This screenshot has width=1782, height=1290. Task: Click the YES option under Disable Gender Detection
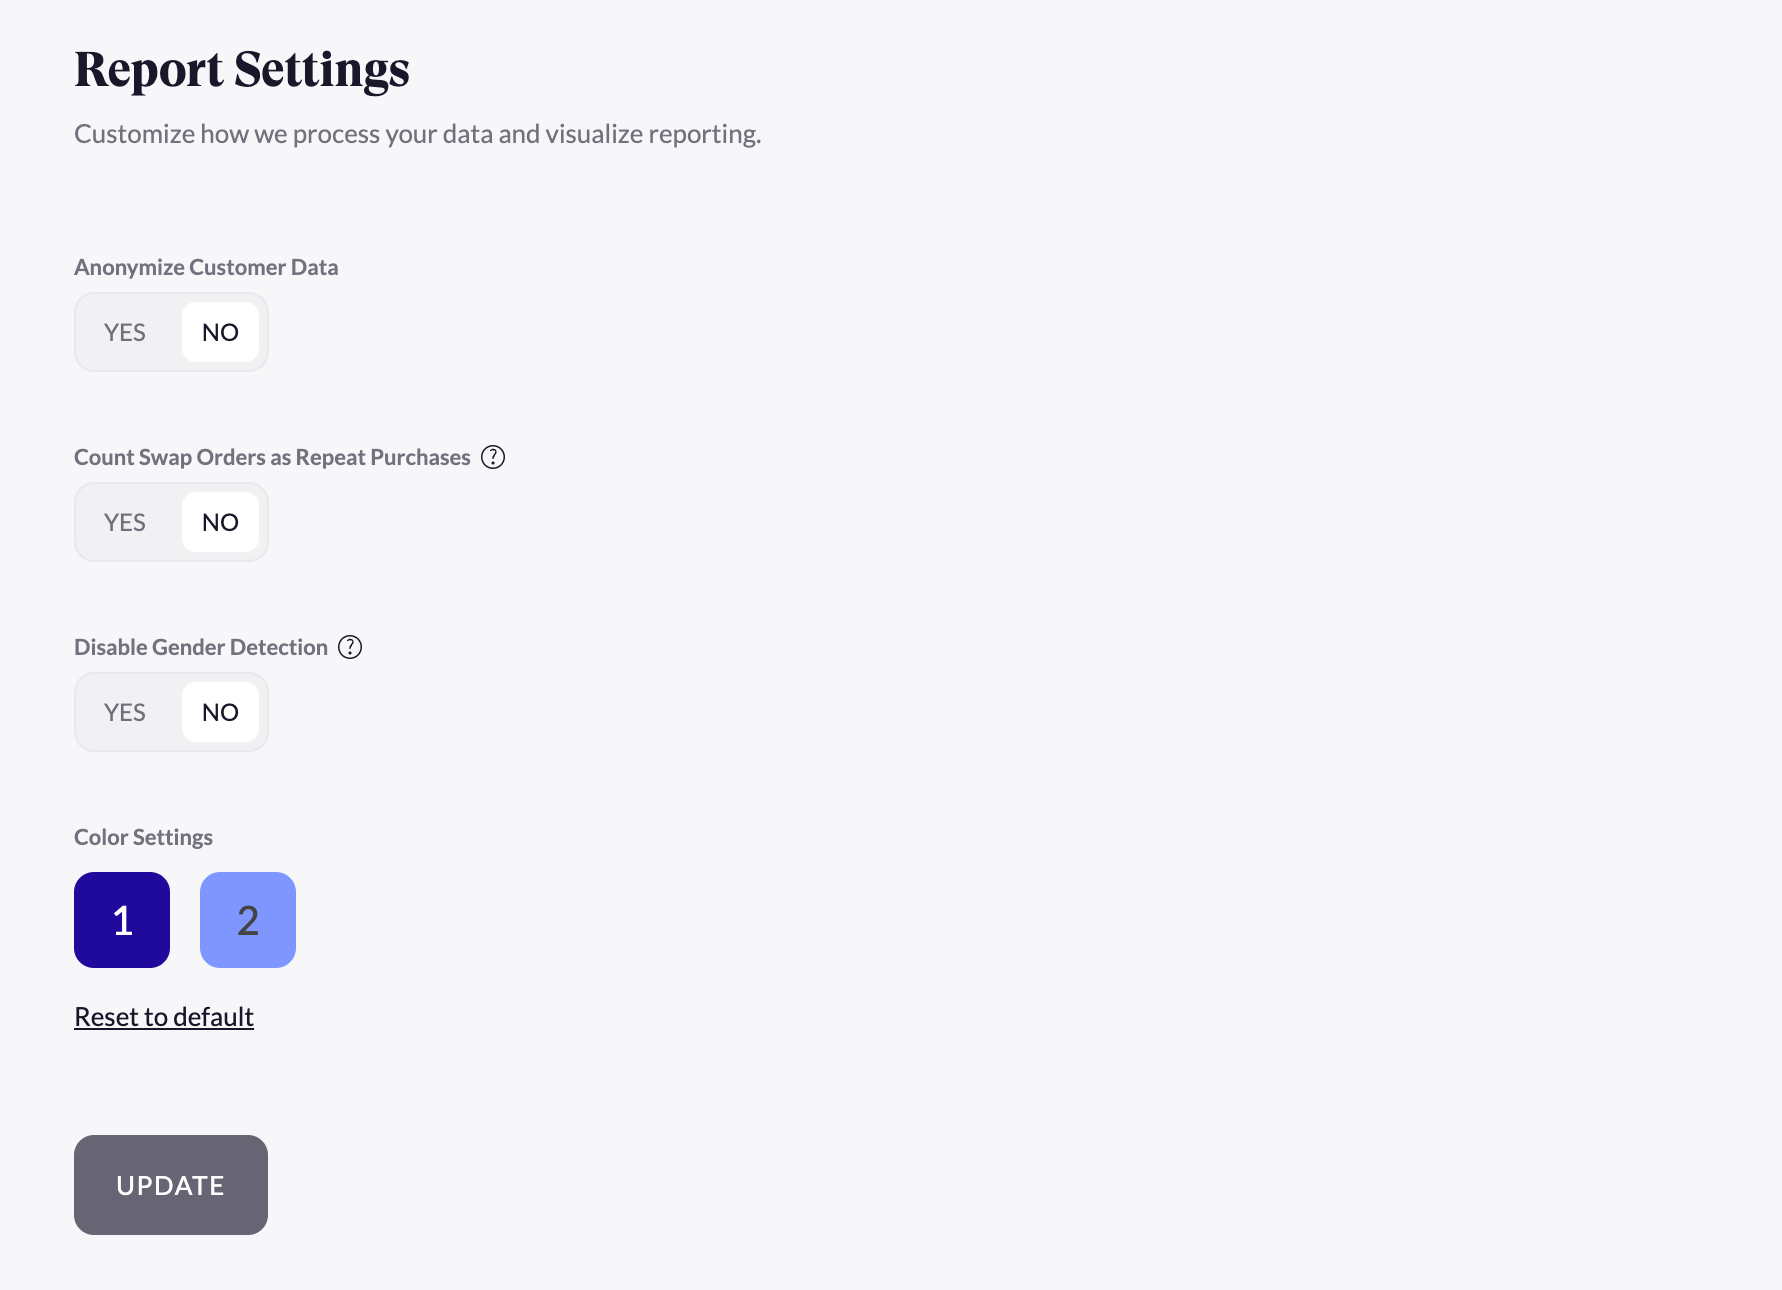(124, 712)
